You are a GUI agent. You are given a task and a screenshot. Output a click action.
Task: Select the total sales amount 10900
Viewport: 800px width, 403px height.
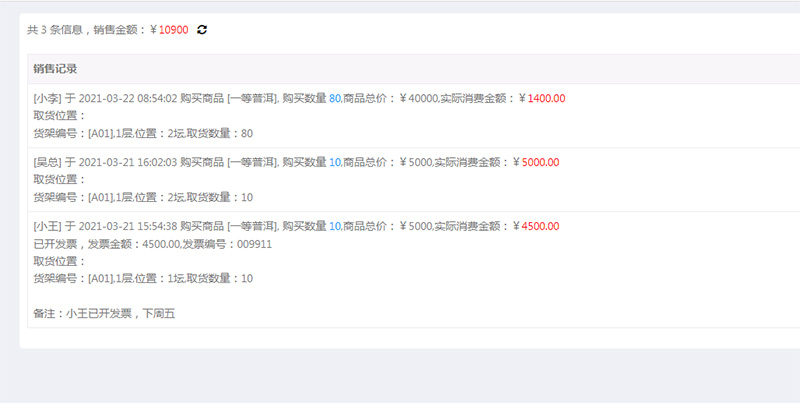point(173,30)
